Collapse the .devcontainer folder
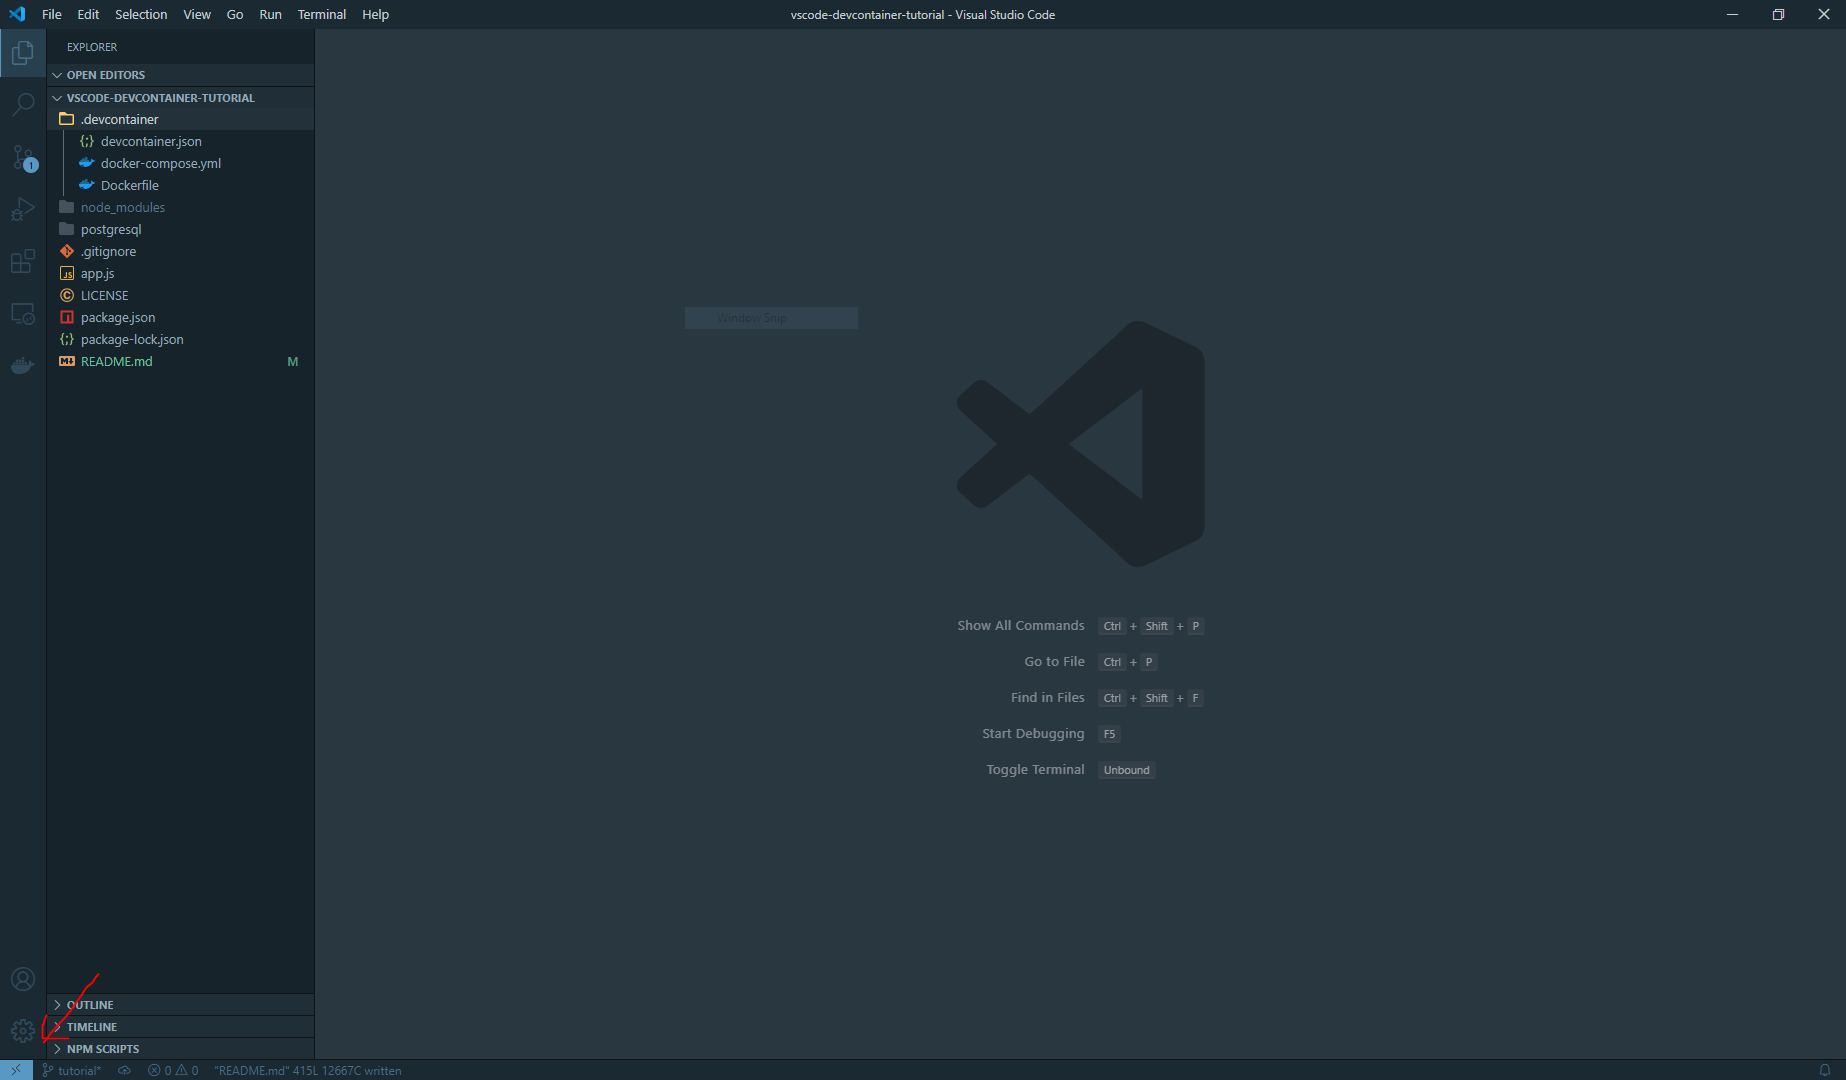The image size is (1846, 1080). (180, 119)
